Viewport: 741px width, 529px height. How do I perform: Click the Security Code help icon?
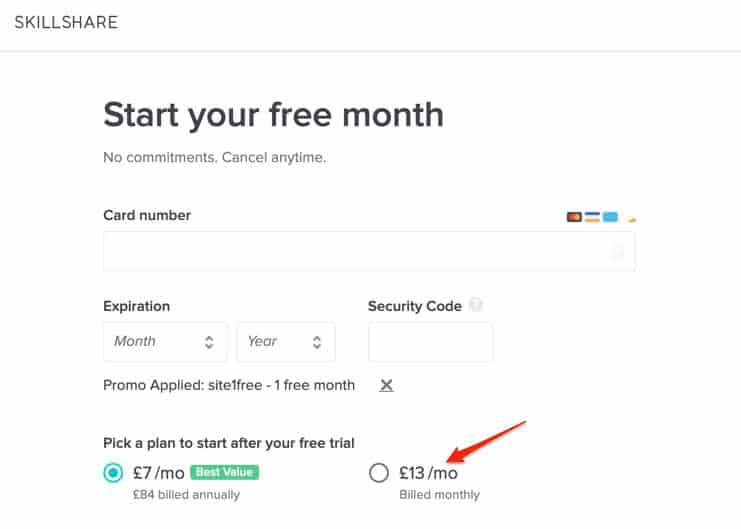(475, 305)
